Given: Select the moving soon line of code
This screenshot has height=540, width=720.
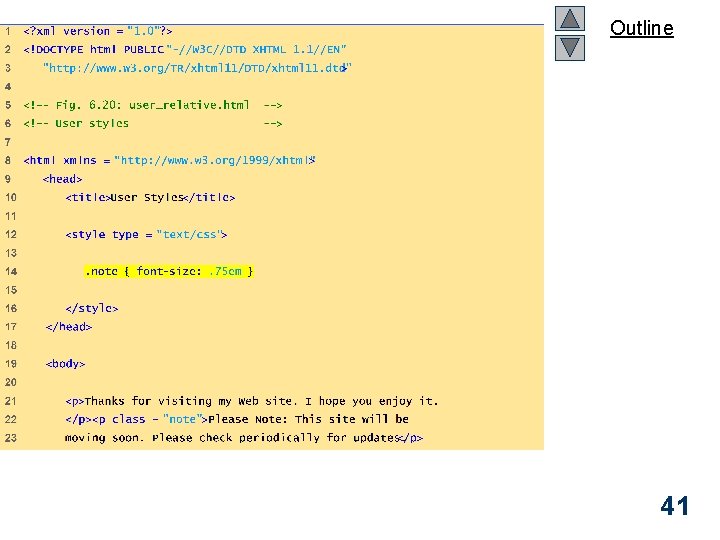Looking at the screenshot, I should [x=244, y=438].
